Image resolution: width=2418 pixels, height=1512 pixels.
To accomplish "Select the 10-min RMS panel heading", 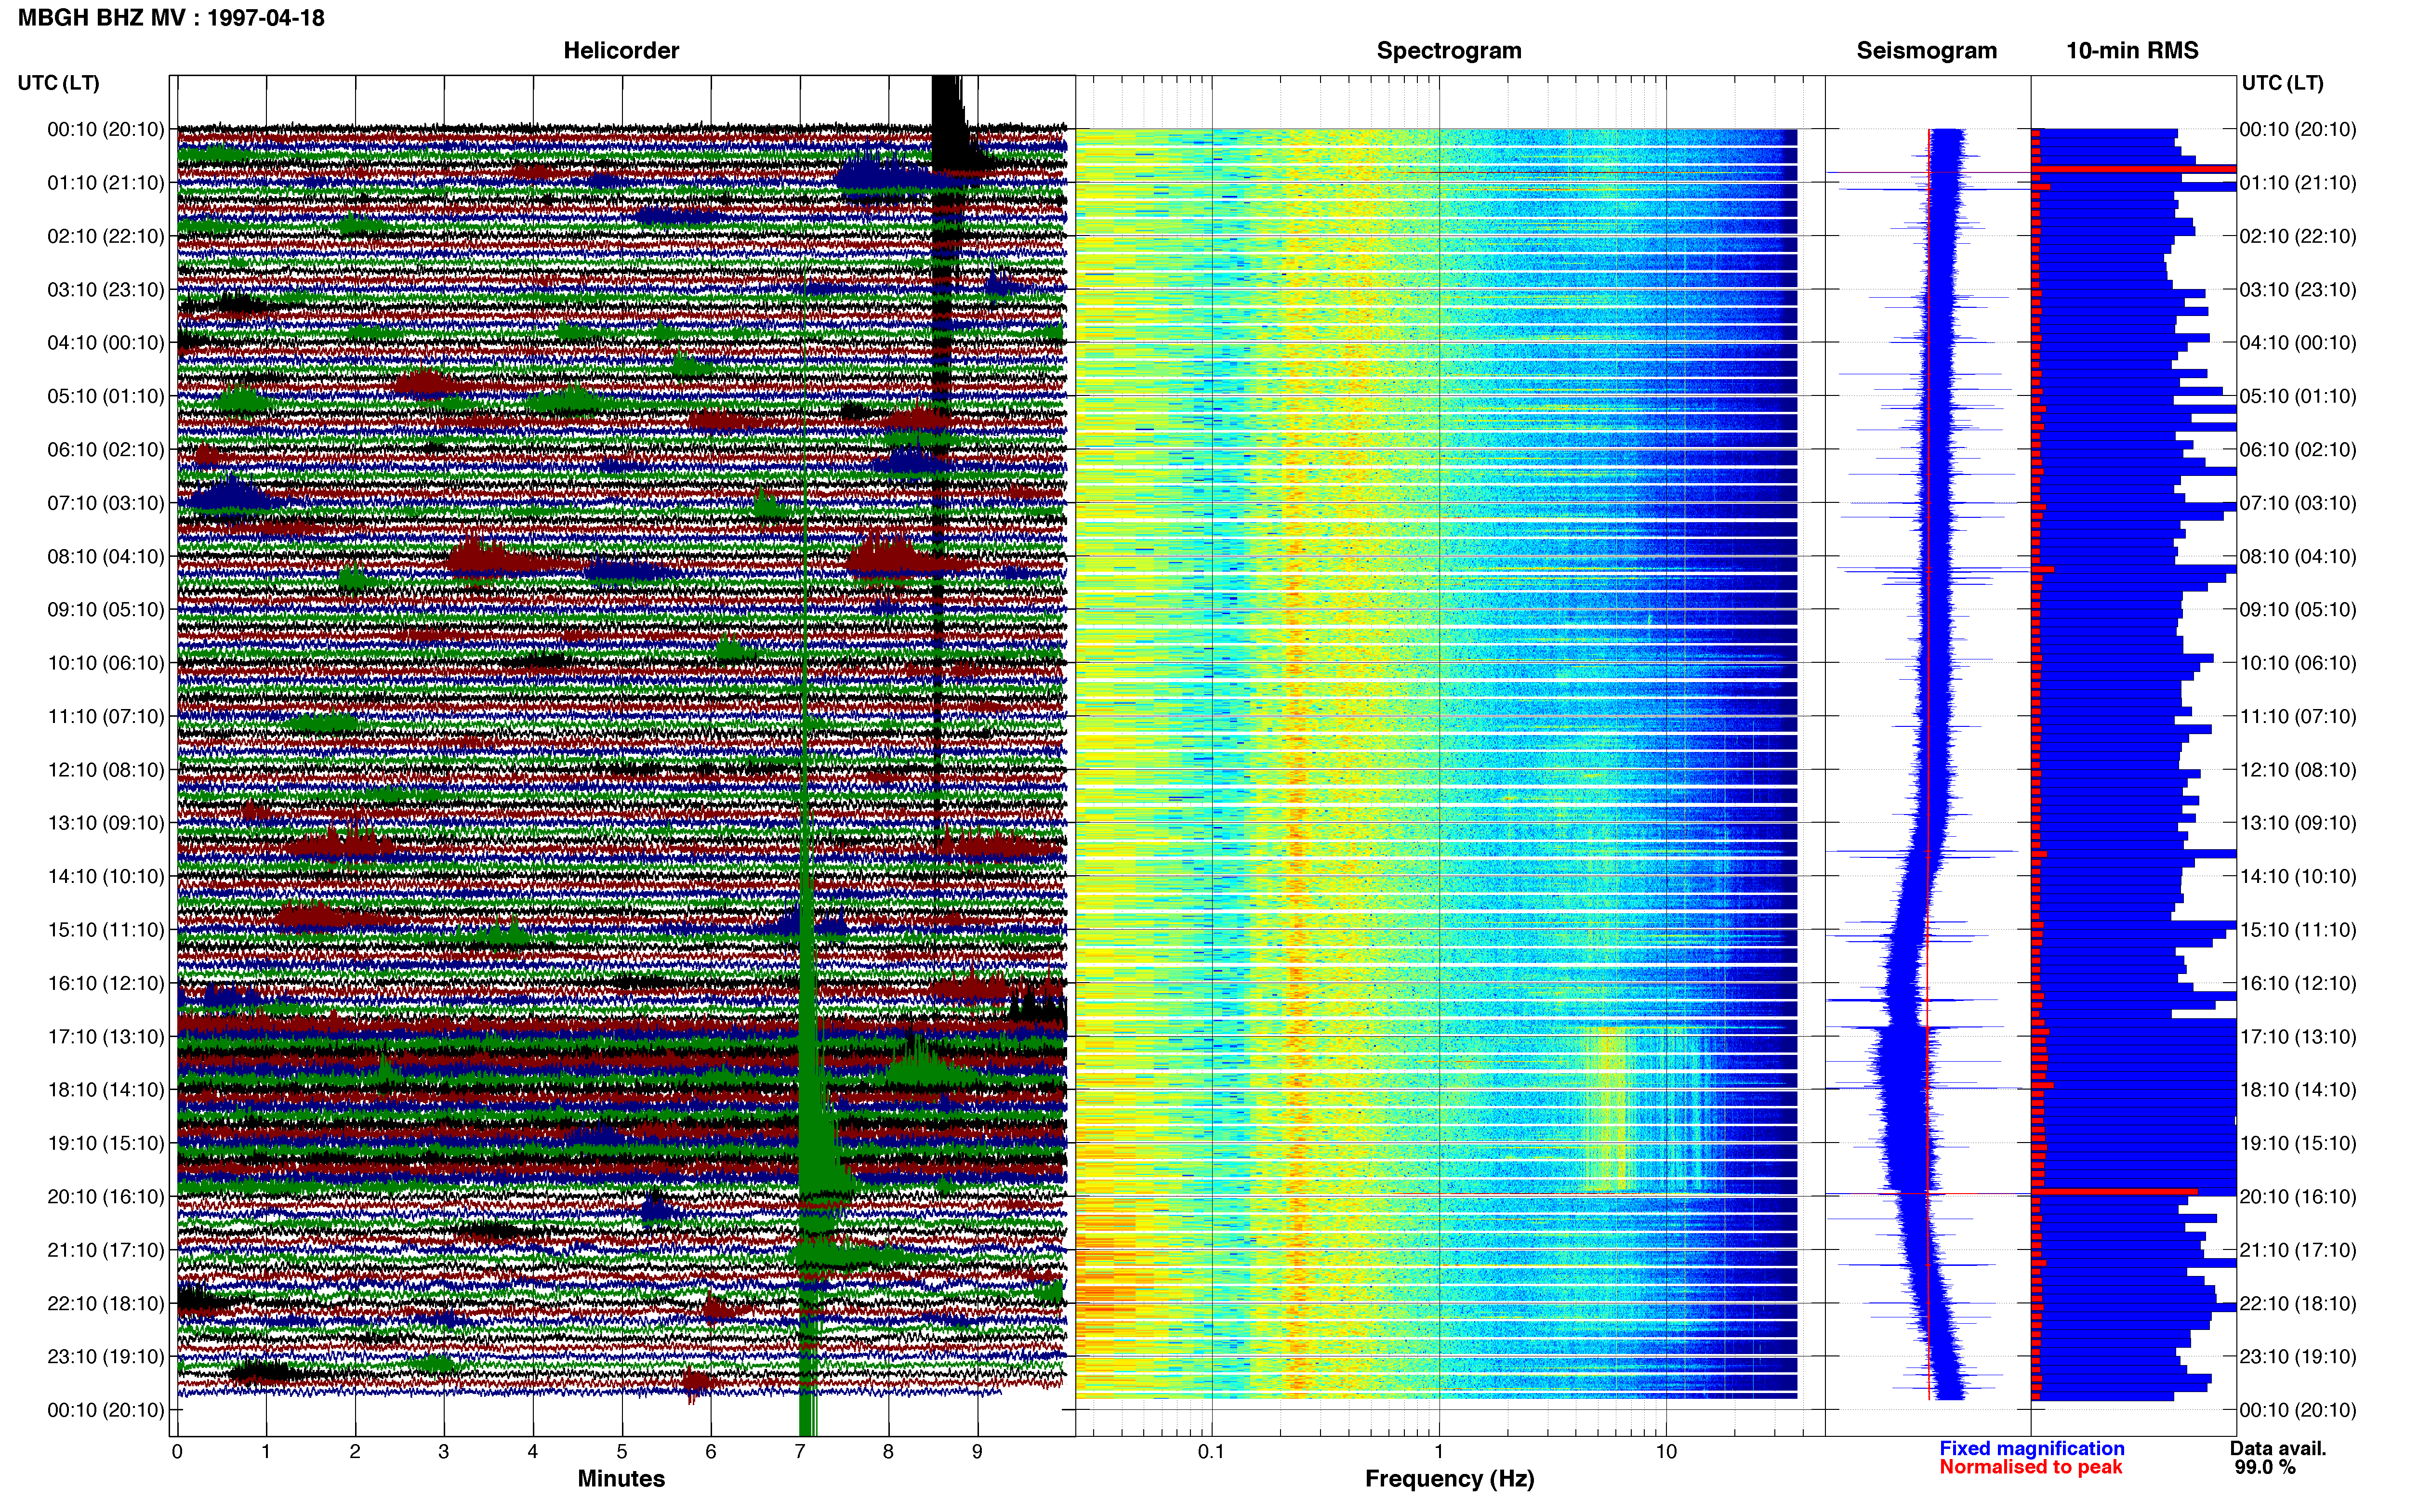I will click(2132, 50).
